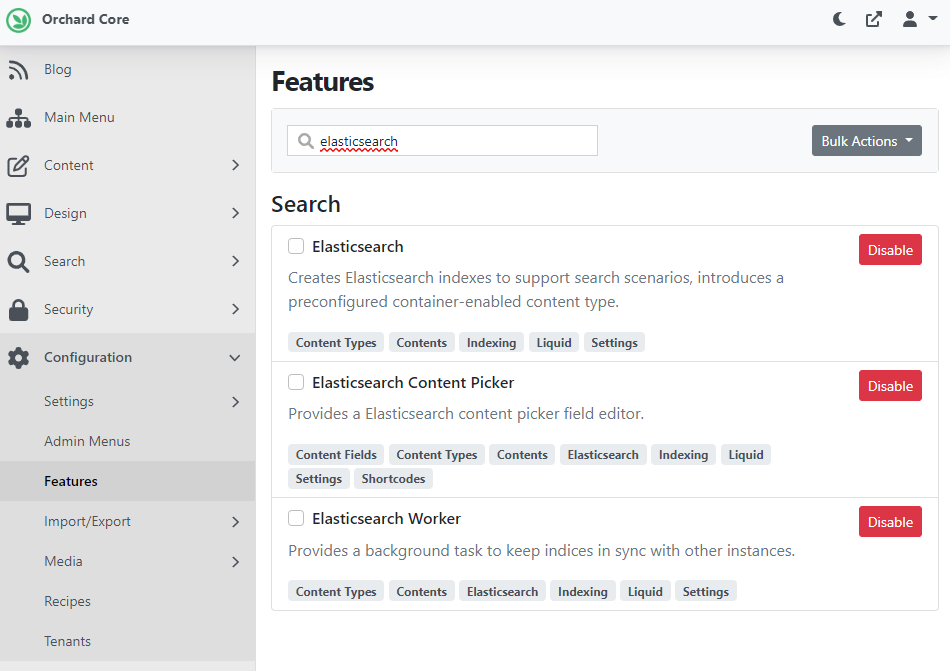Check the Elasticsearch Content Picker checkbox
Image resolution: width=950 pixels, height=671 pixels.
click(296, 382)
